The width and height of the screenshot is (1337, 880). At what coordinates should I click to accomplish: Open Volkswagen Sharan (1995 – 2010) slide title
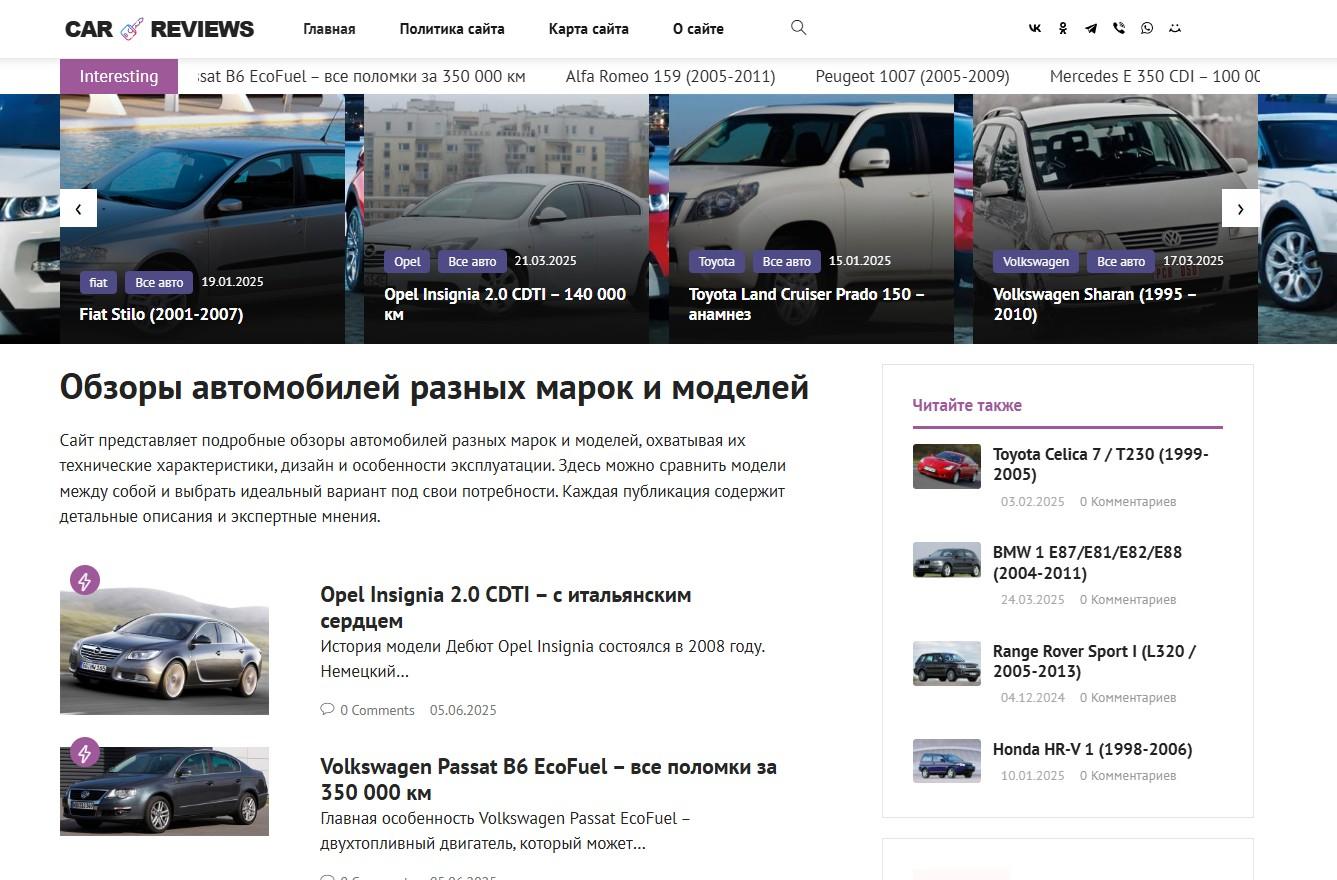(x=1094, y=304)
